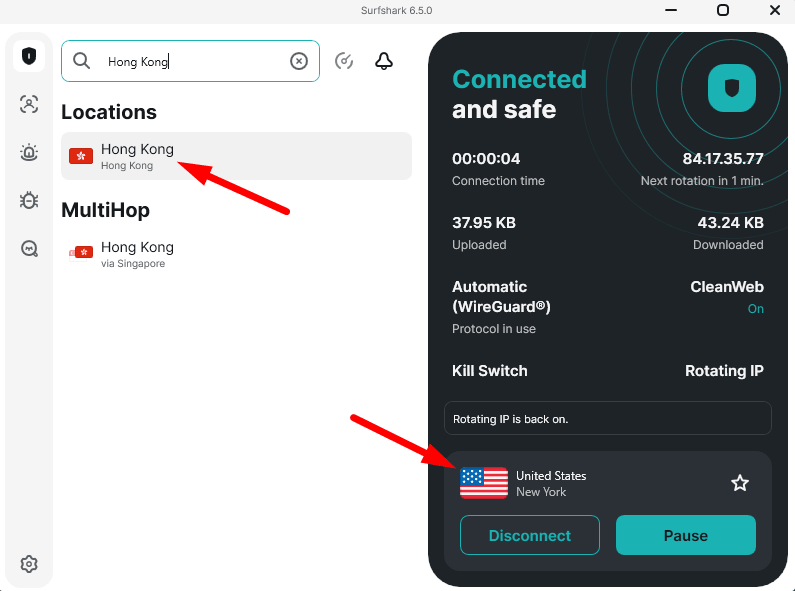Click the IP address 84.17.35.77
The image size is (795, 591).
click(723, 159)
